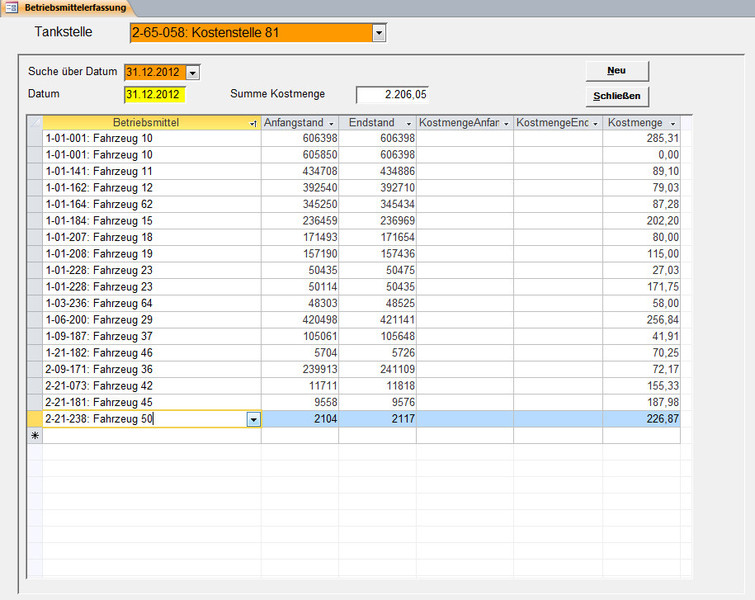Click the Summe Kostmenge field

[392, 94]
